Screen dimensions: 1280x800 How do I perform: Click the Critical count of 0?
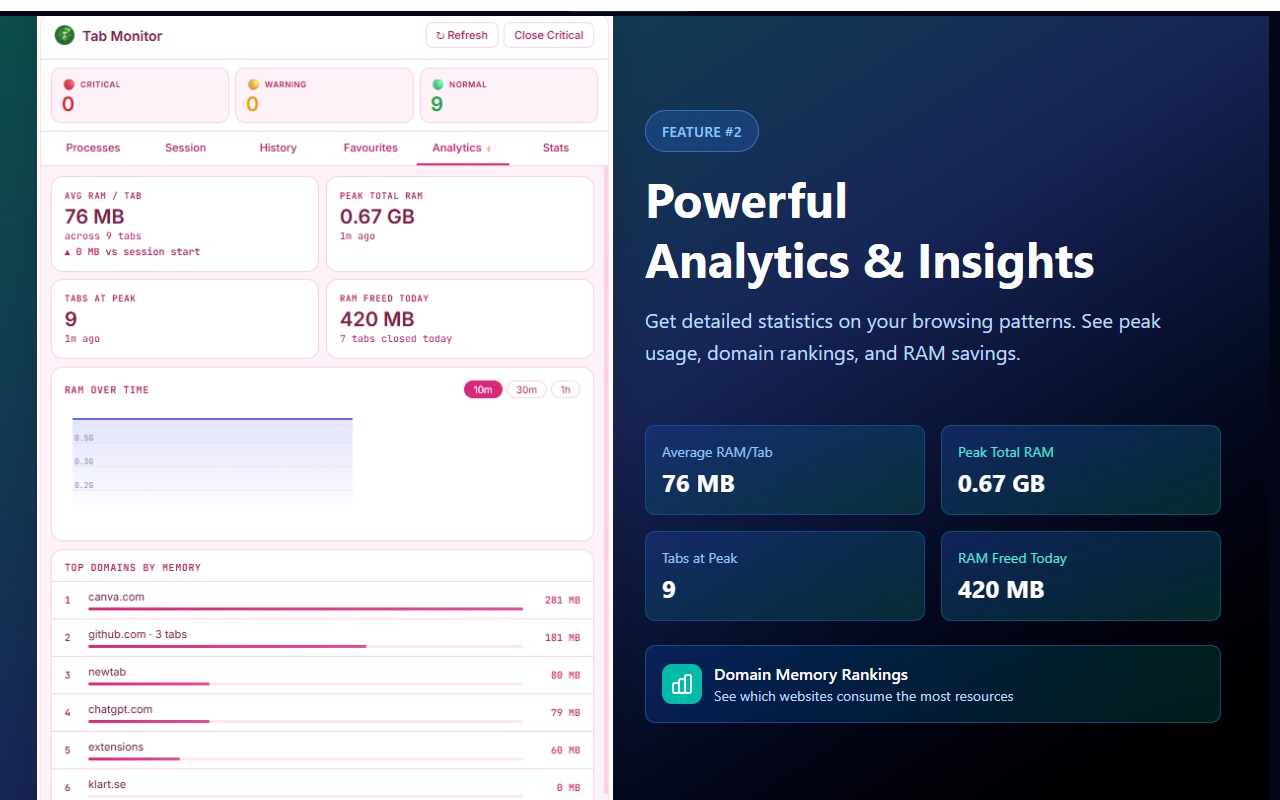coord(68,104)
